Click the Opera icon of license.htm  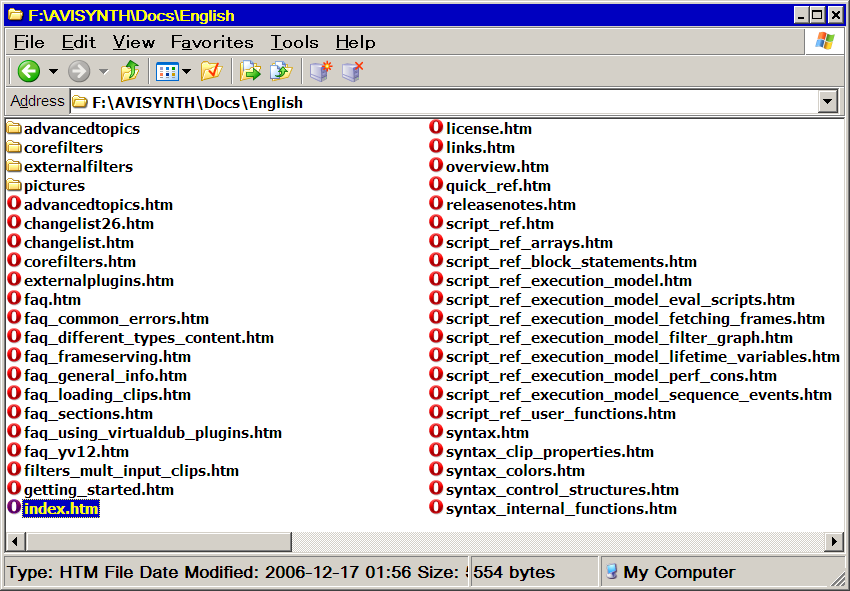436,127
